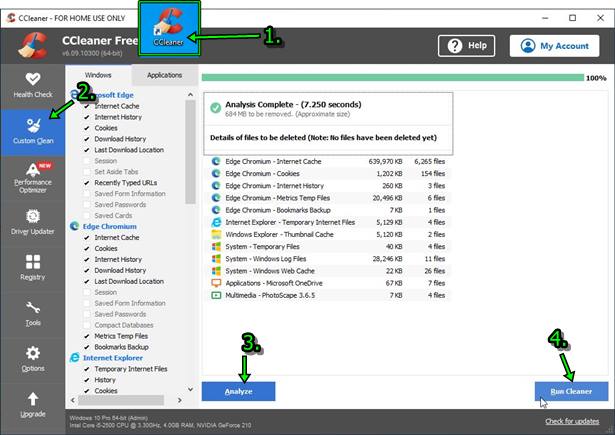615x435 pixels.
Task: Click the Upgrade arrow icon
Action: click(33, 399)
